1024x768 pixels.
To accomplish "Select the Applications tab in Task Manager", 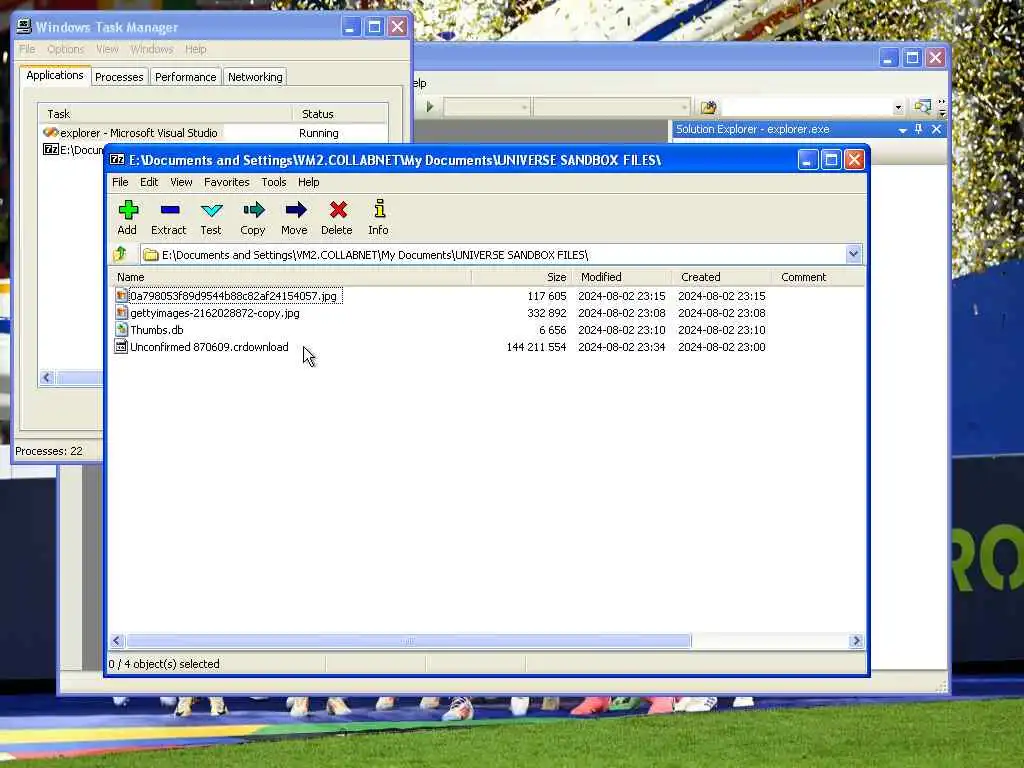I will point(55,75).
